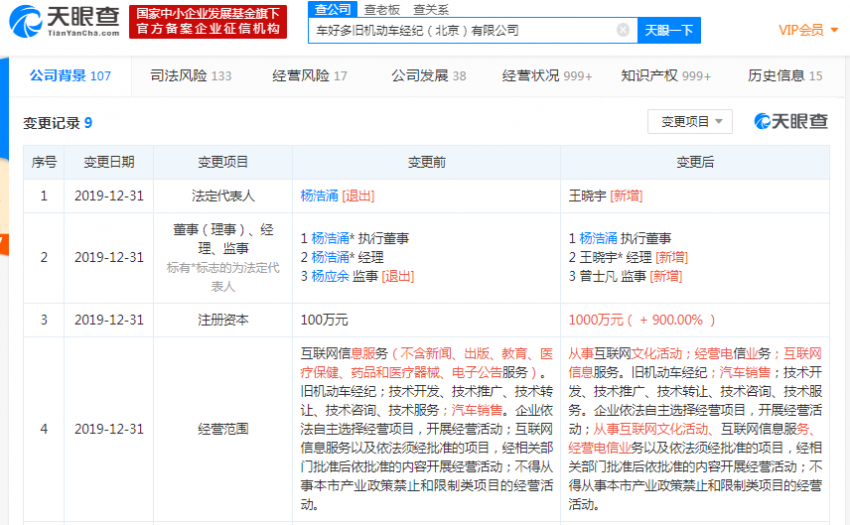Go to the 知识产权 tab
The image size is (850, 525).
pyautogui.click(x=665, y=76)
